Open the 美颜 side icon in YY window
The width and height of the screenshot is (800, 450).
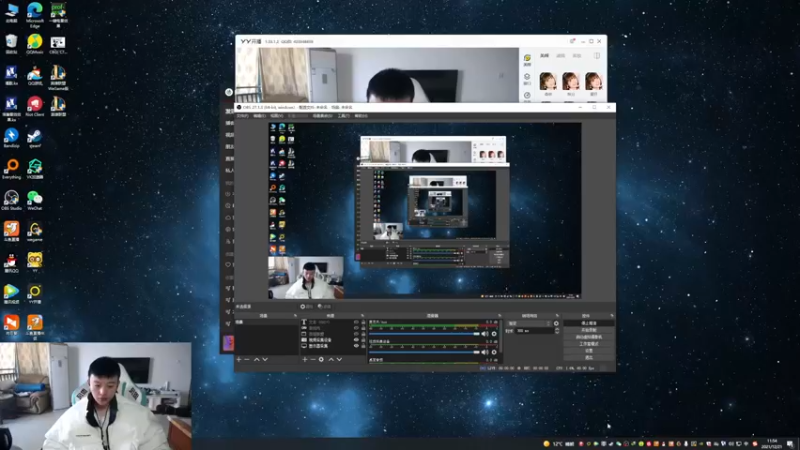pos(527,60)
